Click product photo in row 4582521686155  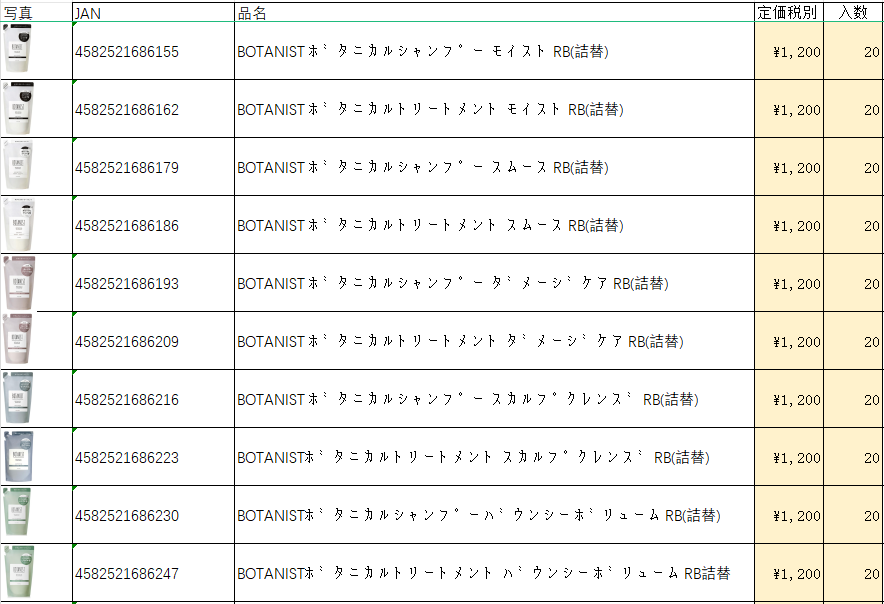point(17,48)
